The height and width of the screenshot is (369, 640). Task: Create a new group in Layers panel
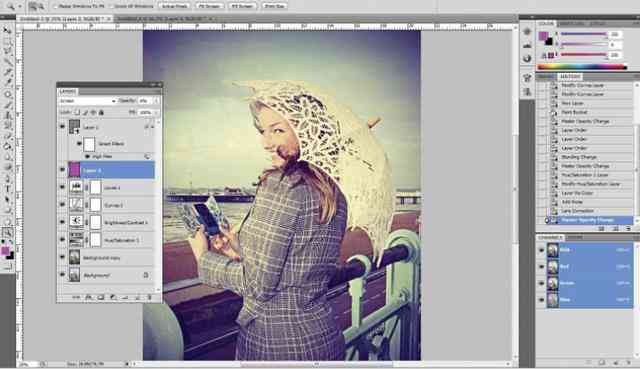coord(125,298)
